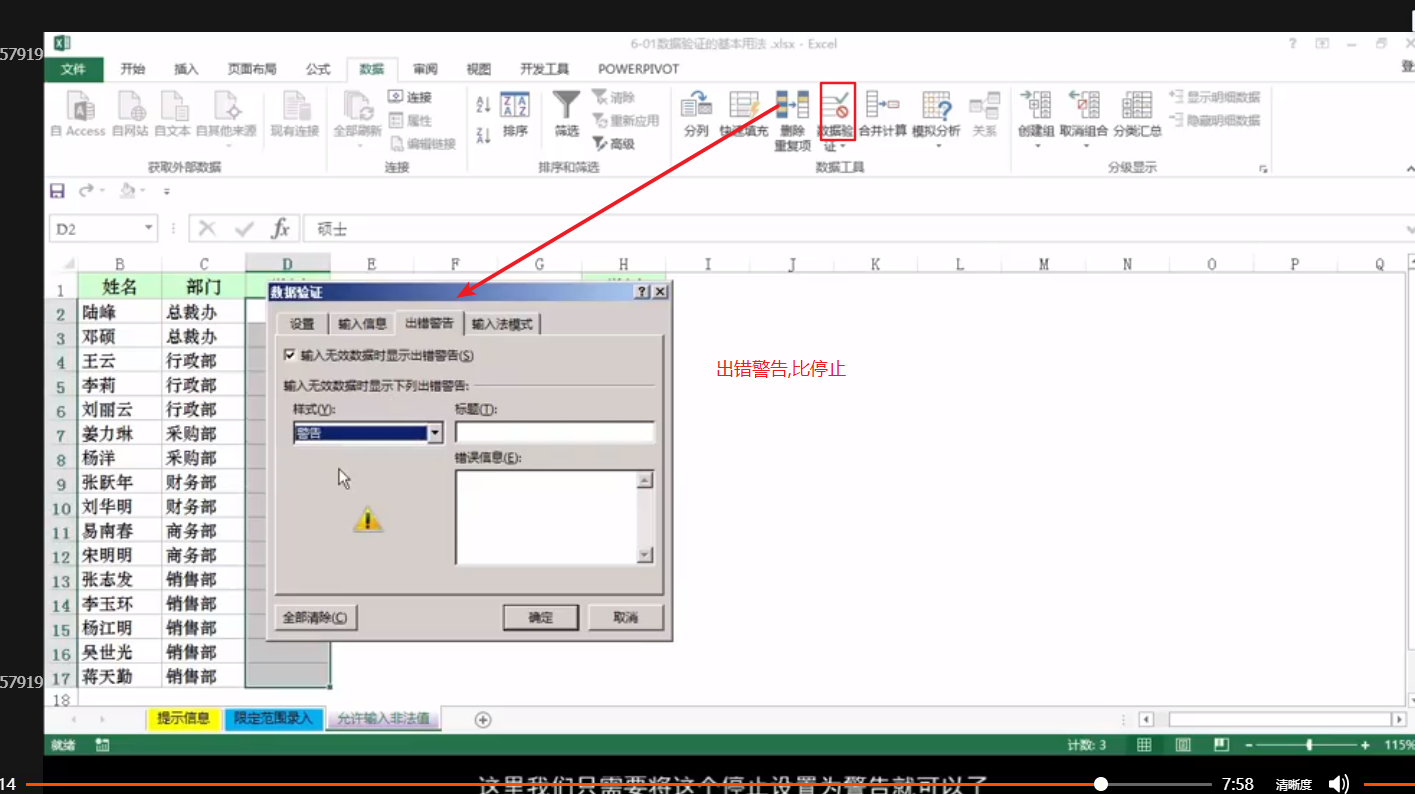
Task: Click the 连接 connections button in ribbon
Action: click(x=410, y=97)
